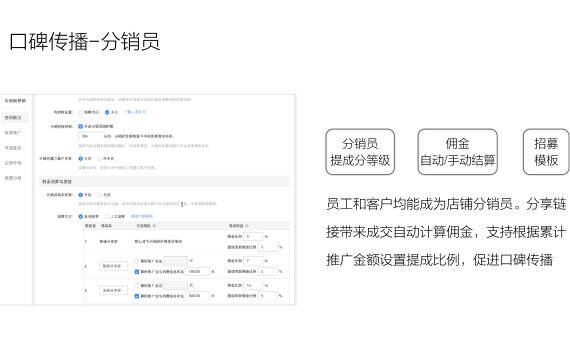Click the text line '推广金额设置提成比例，促进口碑传播'
Image resolution: width=570 pixels, height=360 pixels.
click(439, 260)
